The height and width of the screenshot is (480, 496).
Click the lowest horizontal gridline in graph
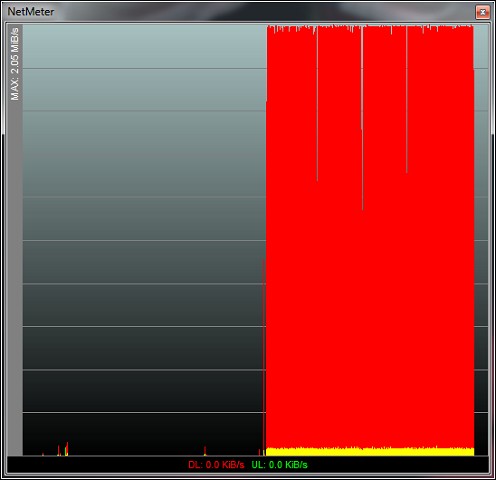point(144,413)
